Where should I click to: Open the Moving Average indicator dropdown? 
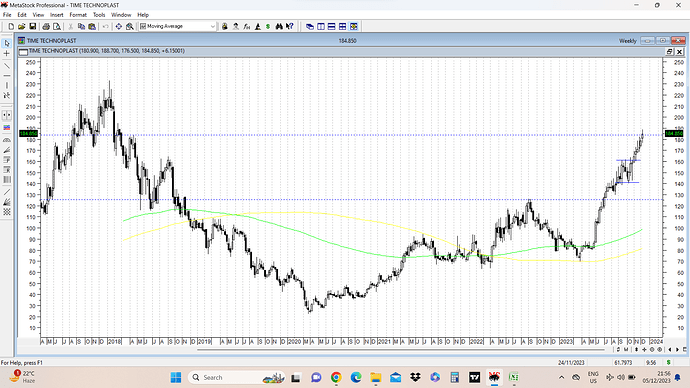(x=178, y=26)
